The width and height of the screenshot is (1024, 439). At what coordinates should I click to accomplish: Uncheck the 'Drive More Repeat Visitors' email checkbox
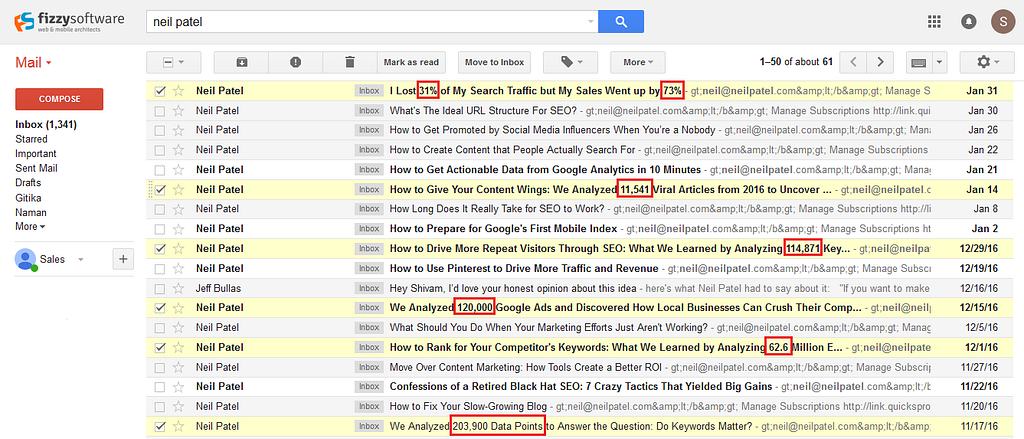(159, 249)
